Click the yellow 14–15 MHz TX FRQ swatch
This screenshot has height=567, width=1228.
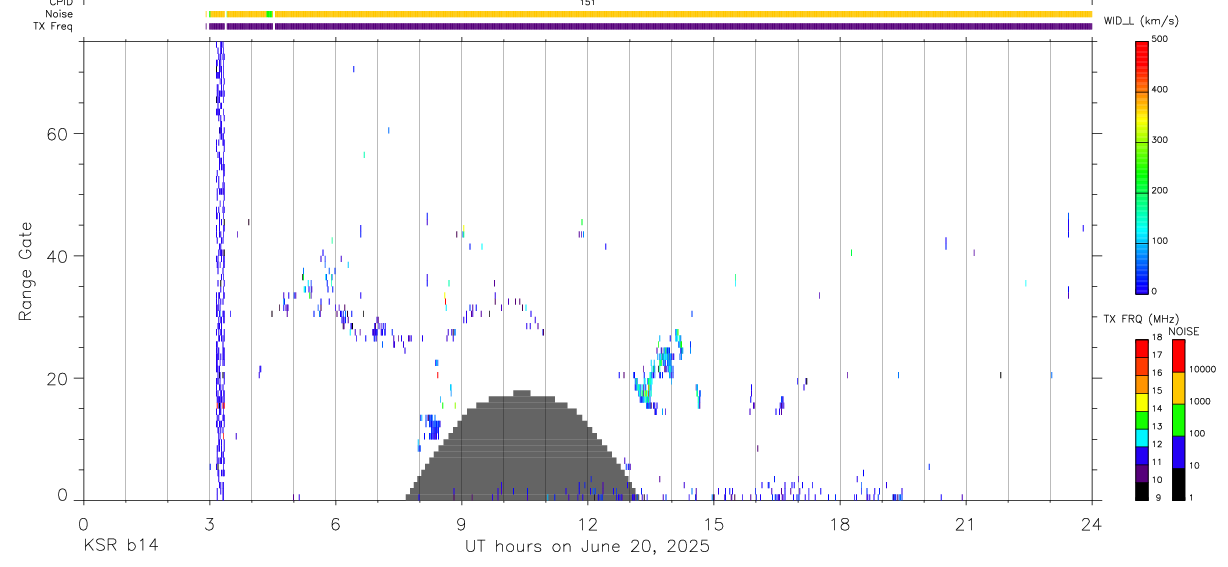[x=1141, y=402]
